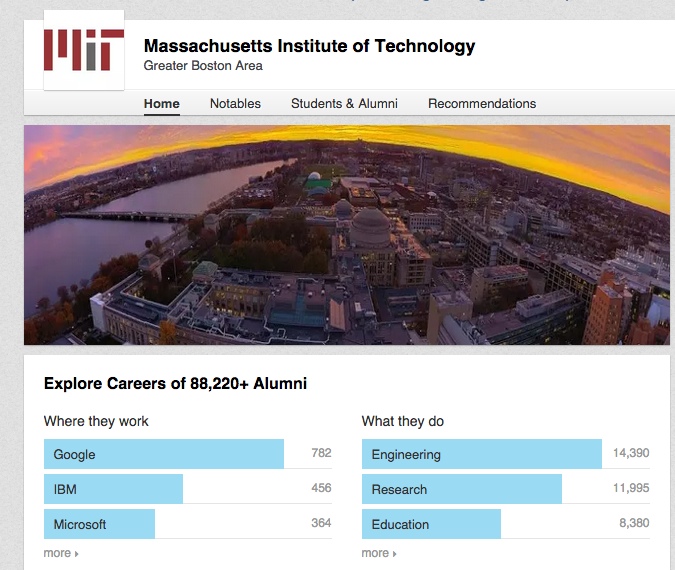This screenshot has width=675, height=570.
Task: Go to the Recommendations tab
Action: pos(482,103)
